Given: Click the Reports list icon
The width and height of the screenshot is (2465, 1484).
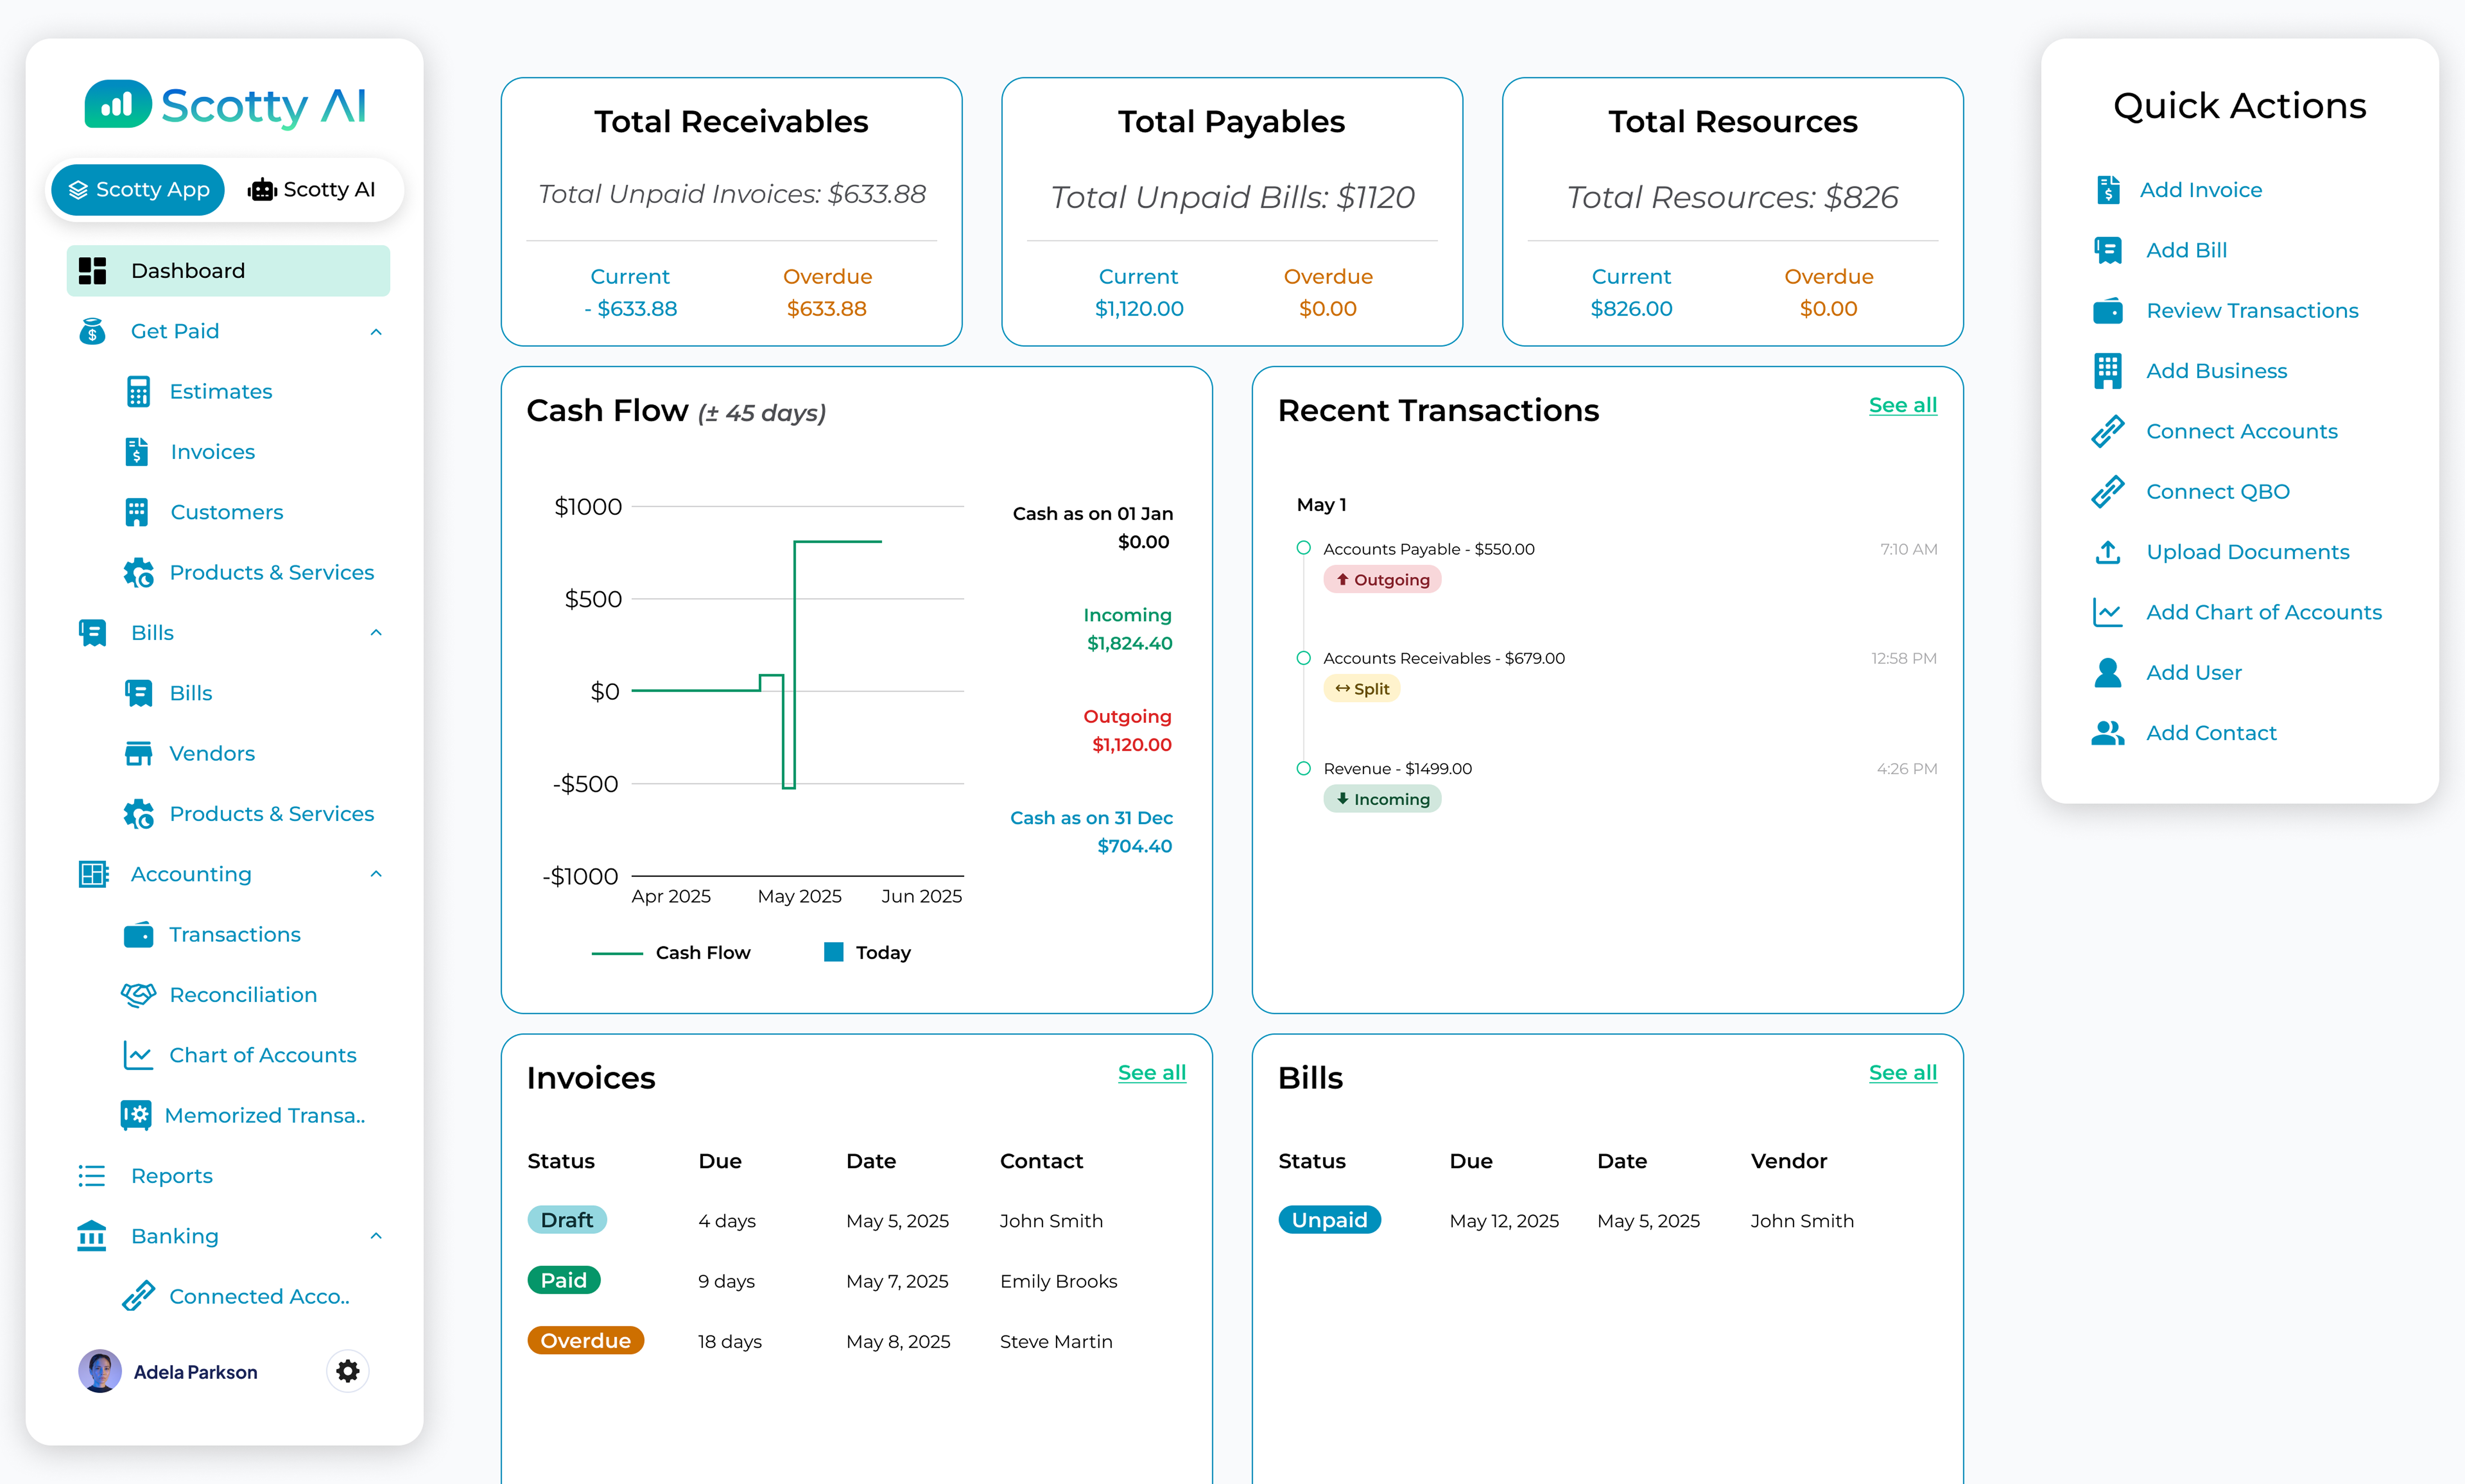Looking at the screenshot, I should pyautogui.click(x=92, y=1176).
